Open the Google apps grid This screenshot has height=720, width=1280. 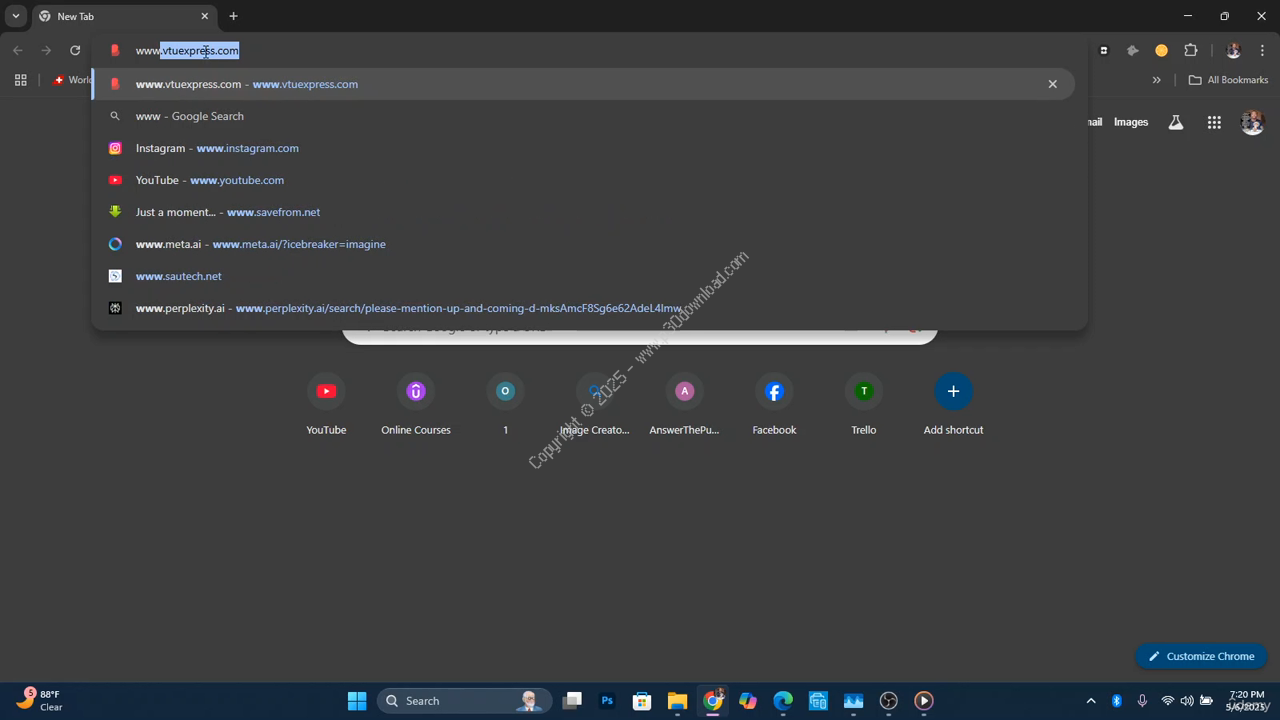1214,122
